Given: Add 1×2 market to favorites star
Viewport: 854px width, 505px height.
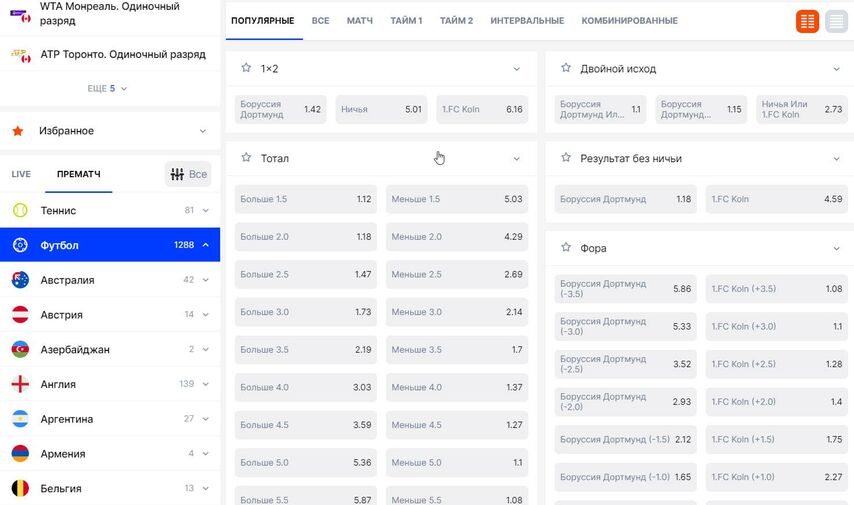Looking at the screenshot, I should coord(246,68).
